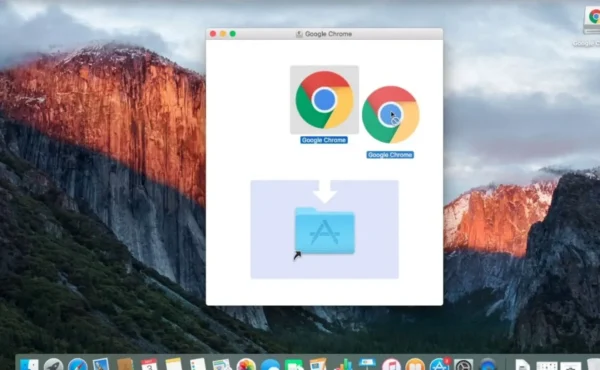Select the Google Chrome app icon with grey highlight
The height and width of the screenshot is (370, 600).
(324, 99)
